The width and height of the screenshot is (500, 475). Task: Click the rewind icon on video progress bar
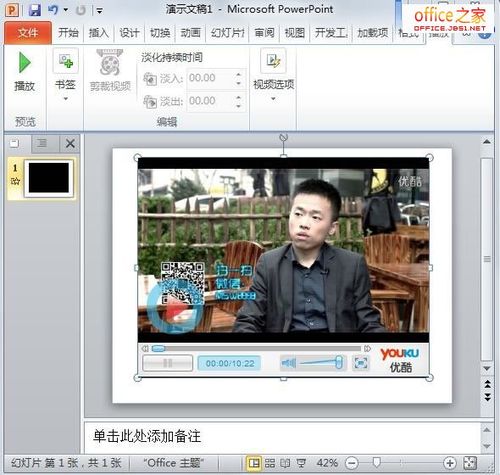click(145, 349)
